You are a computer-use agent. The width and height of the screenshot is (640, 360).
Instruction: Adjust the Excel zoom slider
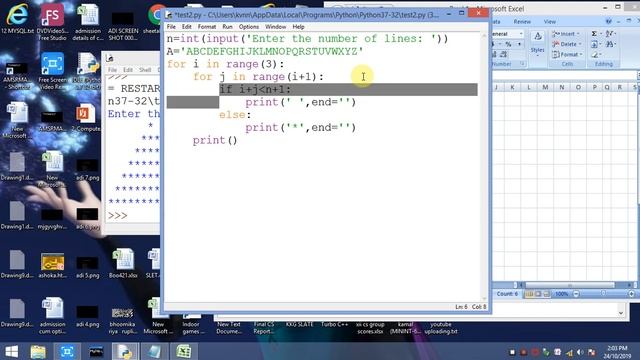point(604,294)
